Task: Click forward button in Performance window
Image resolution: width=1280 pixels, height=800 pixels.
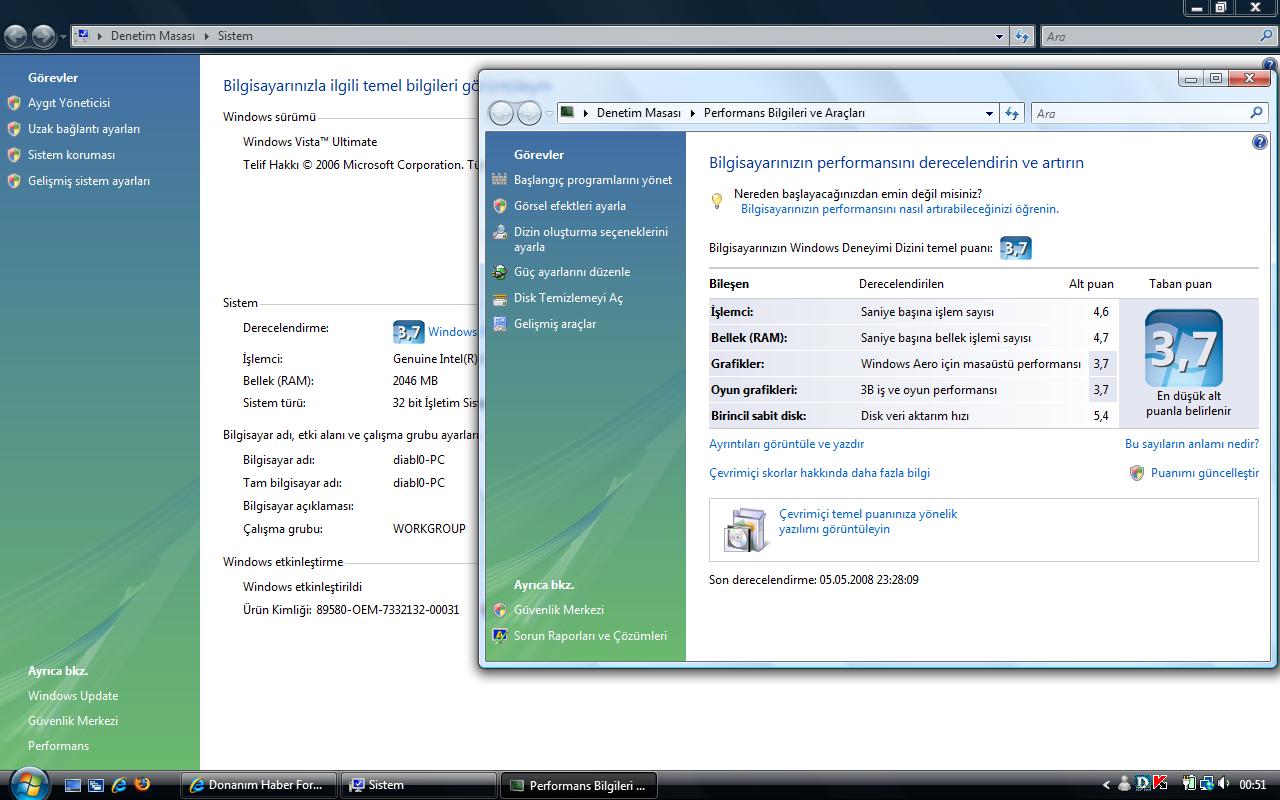Action: pos(529,113)
